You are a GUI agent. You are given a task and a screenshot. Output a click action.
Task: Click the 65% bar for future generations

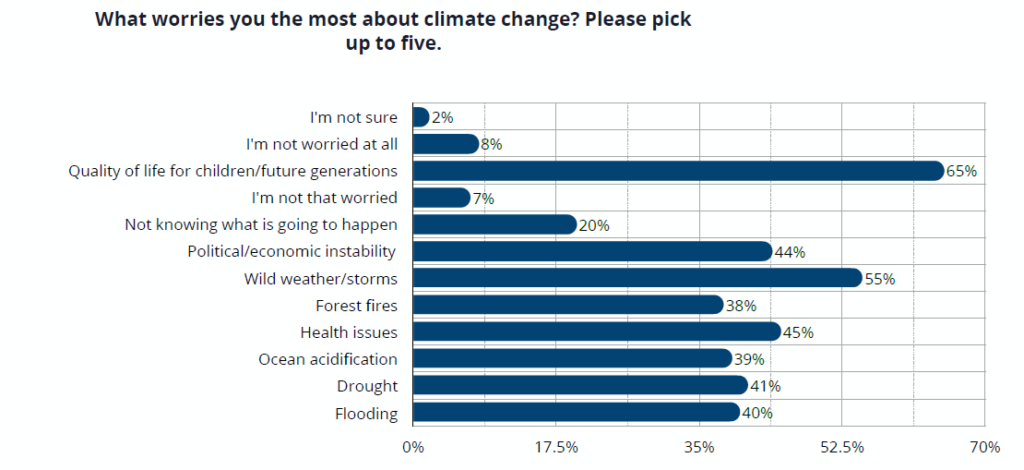[x=677, y=171]
